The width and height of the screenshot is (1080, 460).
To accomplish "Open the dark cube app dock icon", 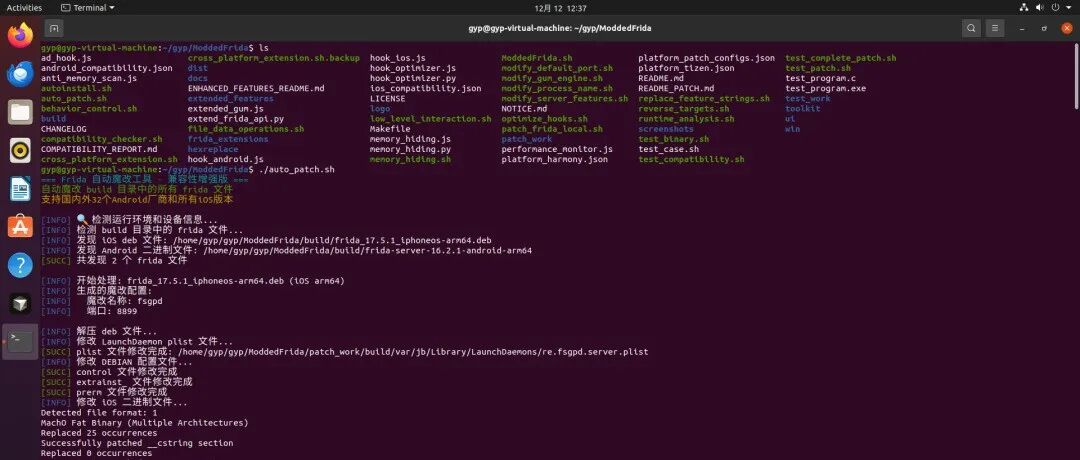I will pos(20,303).
